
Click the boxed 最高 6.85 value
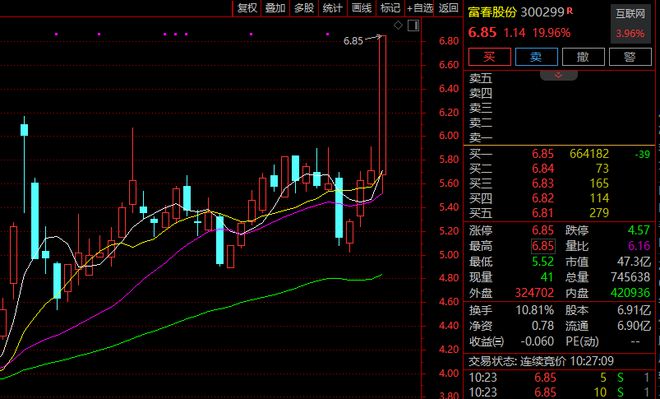pos(543,246)
